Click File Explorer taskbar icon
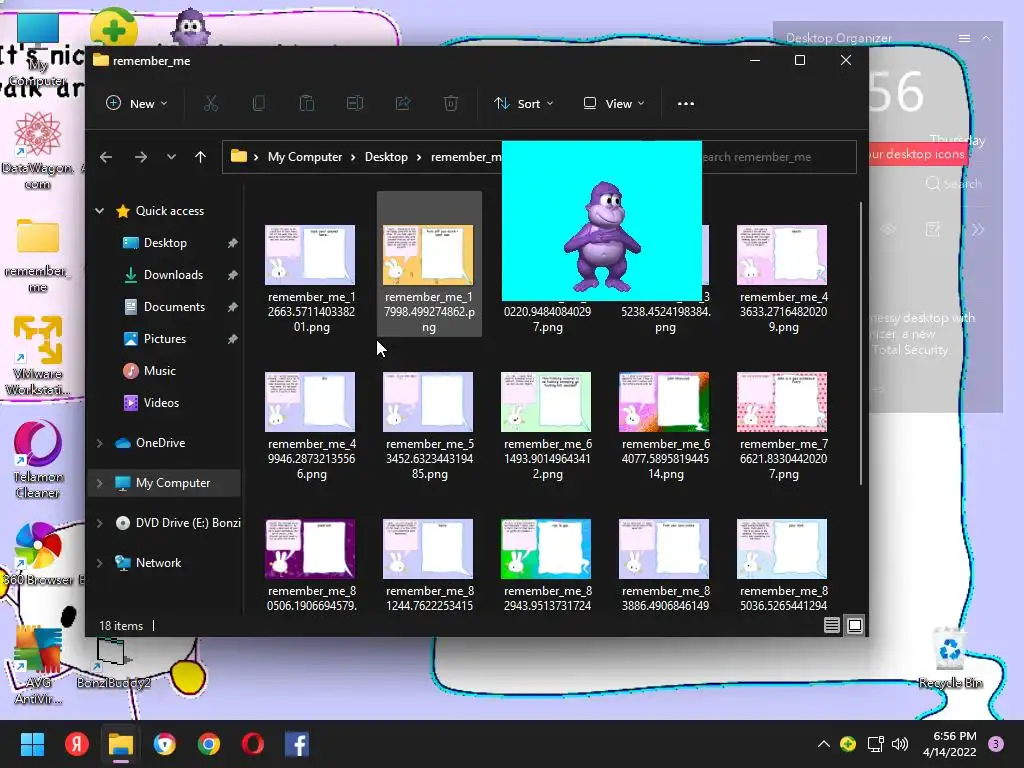Screen dimensions: 1024x768 click(121, 744)
